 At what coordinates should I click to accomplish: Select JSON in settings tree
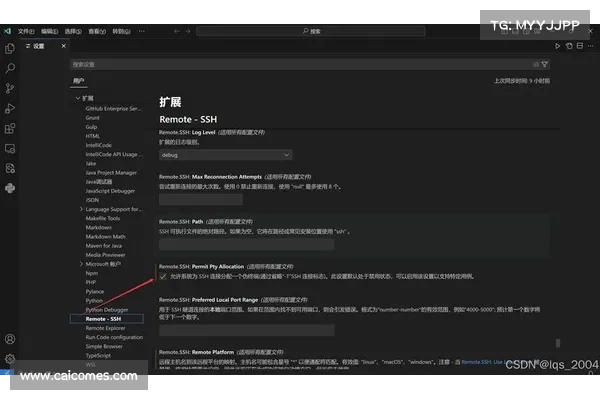pyautogui.click(x=92, y=200)
